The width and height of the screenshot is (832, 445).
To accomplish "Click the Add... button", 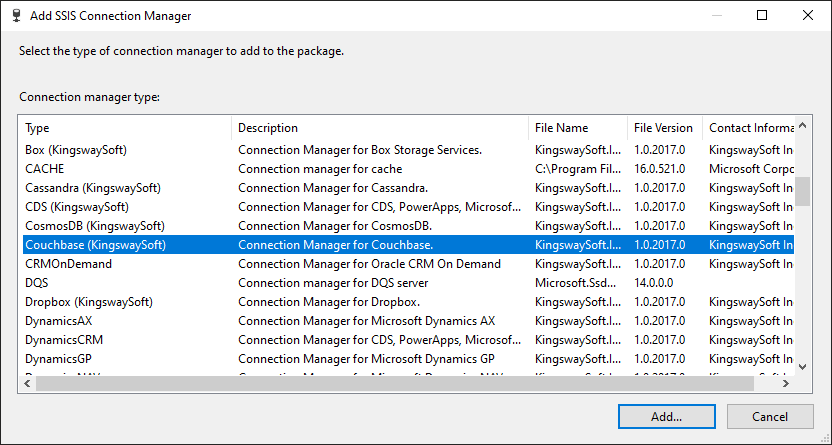I will point(666,416).
